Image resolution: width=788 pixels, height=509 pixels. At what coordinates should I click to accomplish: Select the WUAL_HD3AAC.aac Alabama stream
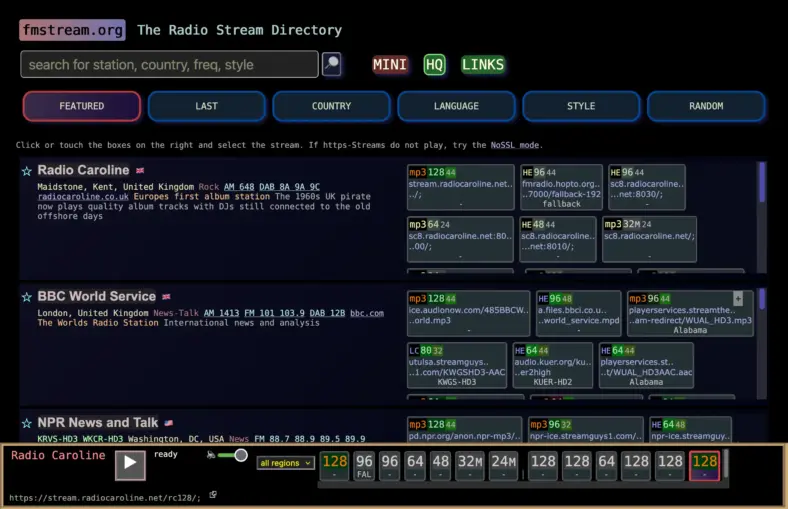(x=646, y=365)
